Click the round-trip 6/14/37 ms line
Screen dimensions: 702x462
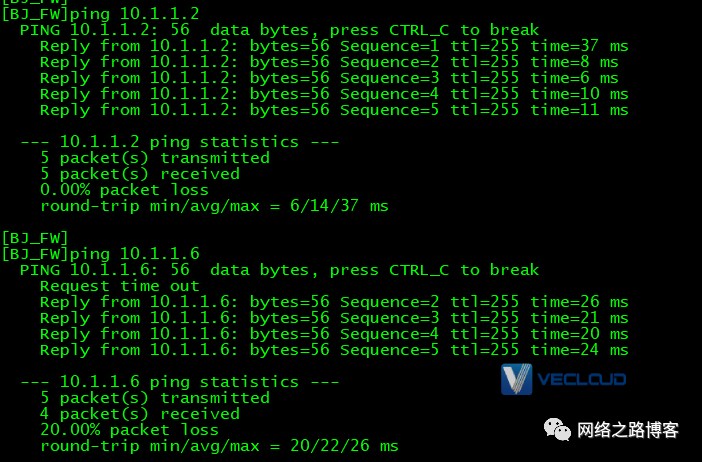coord(214,206)
